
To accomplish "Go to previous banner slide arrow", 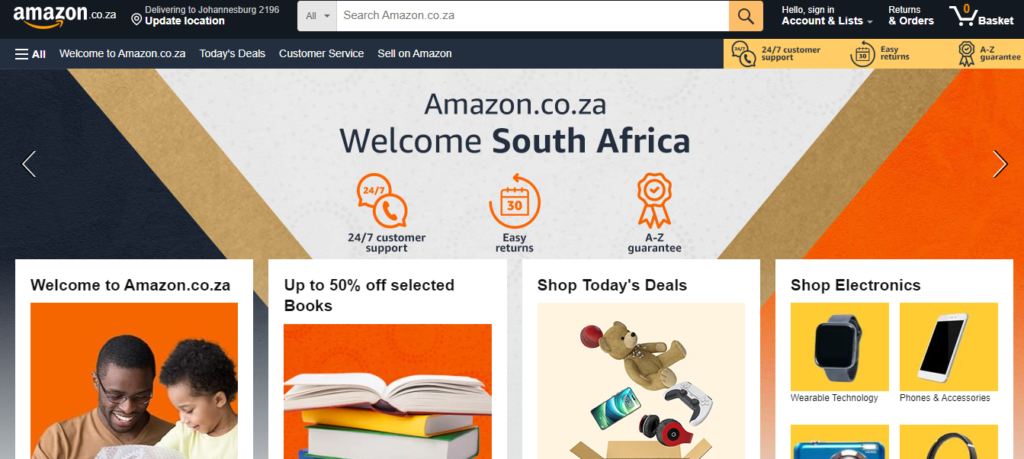I will point(29,164).
